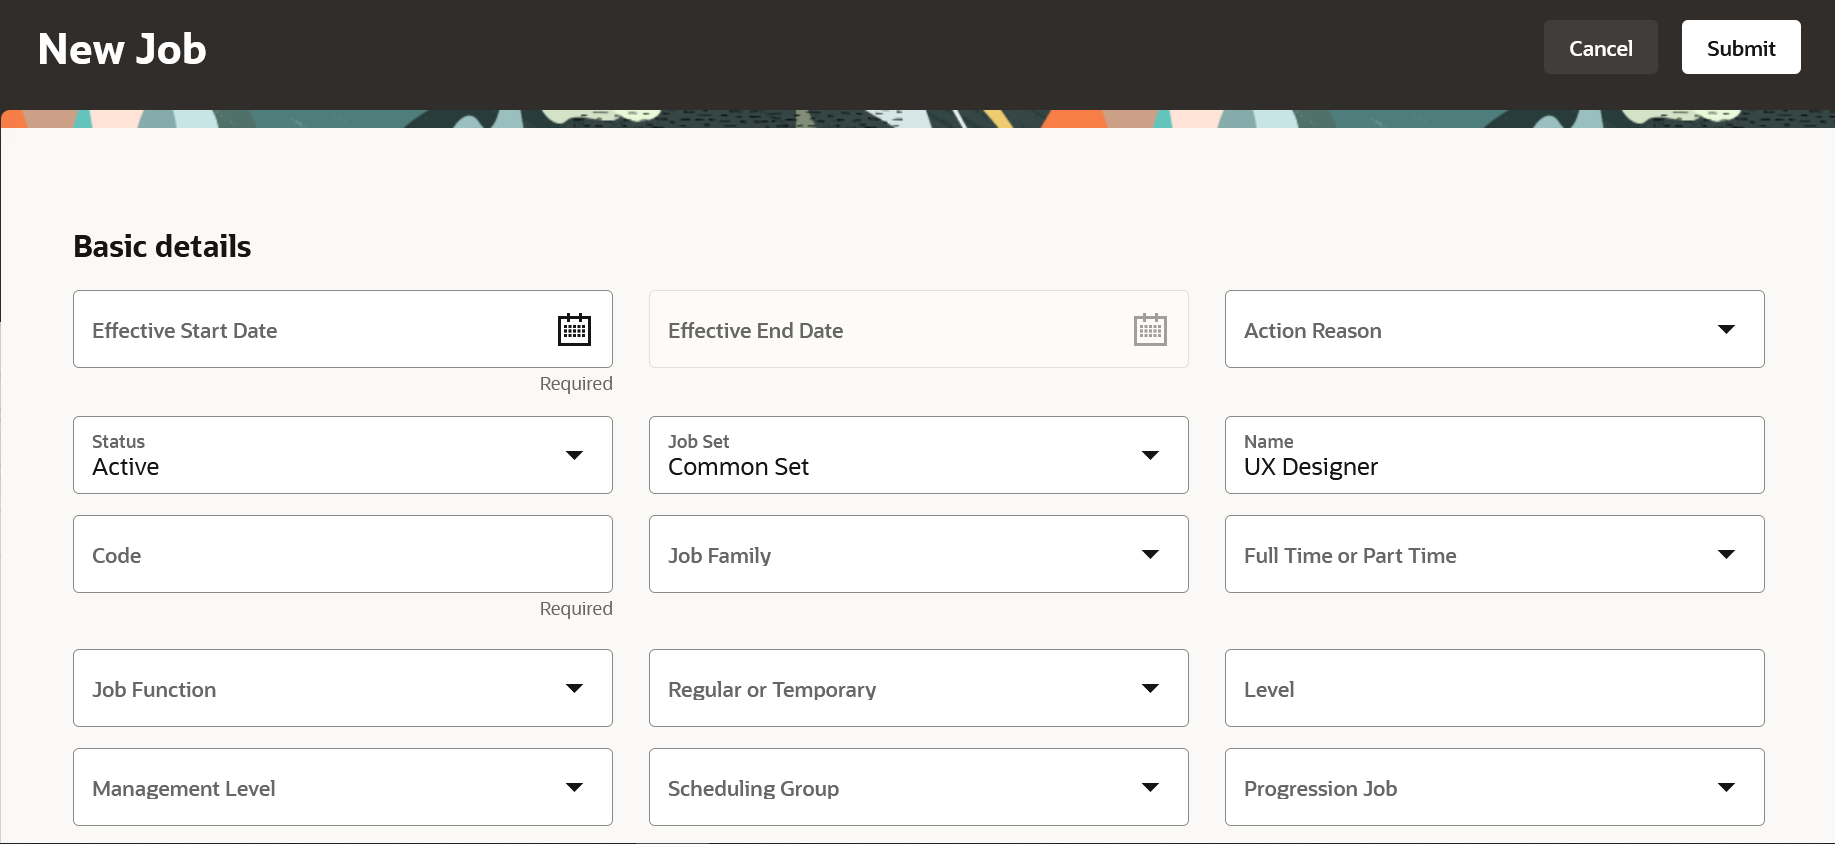Open the Regular or Temporary dropdown arrow
Viewport: 1835px width, 844px height.
(1150, 688)
